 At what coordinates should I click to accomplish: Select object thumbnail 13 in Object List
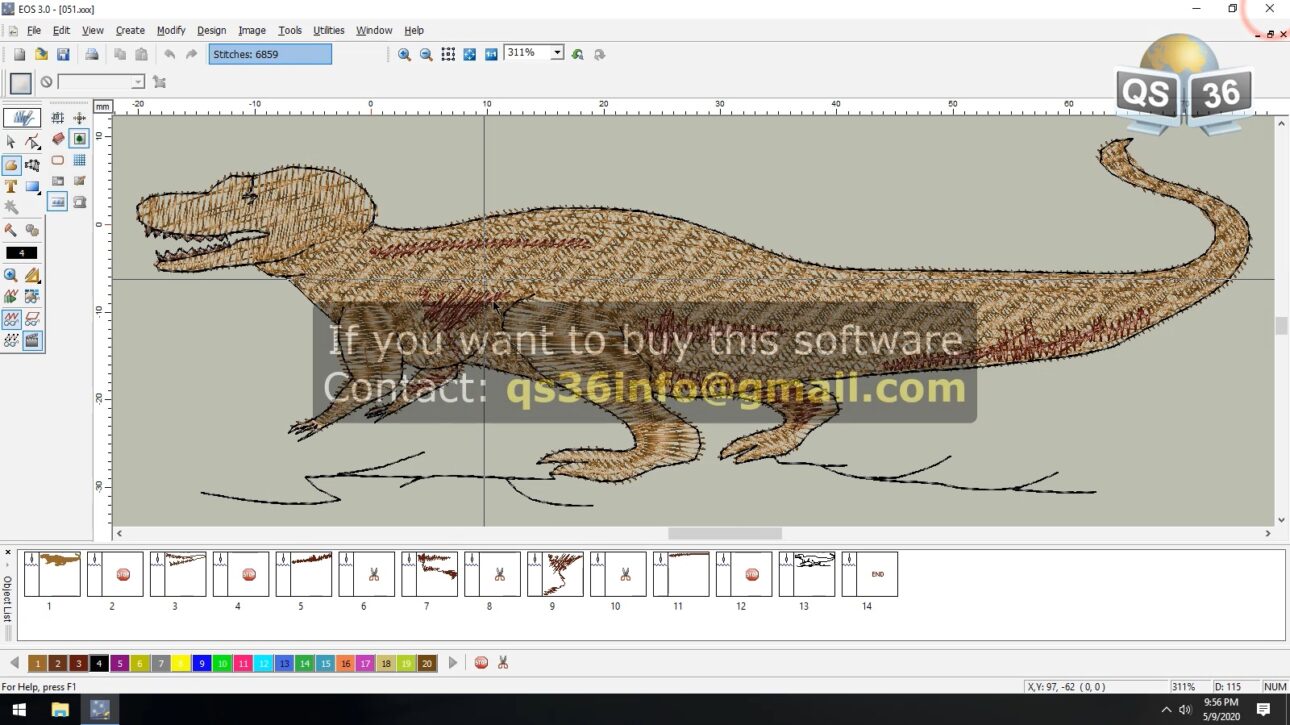click(x=807, y=574)
